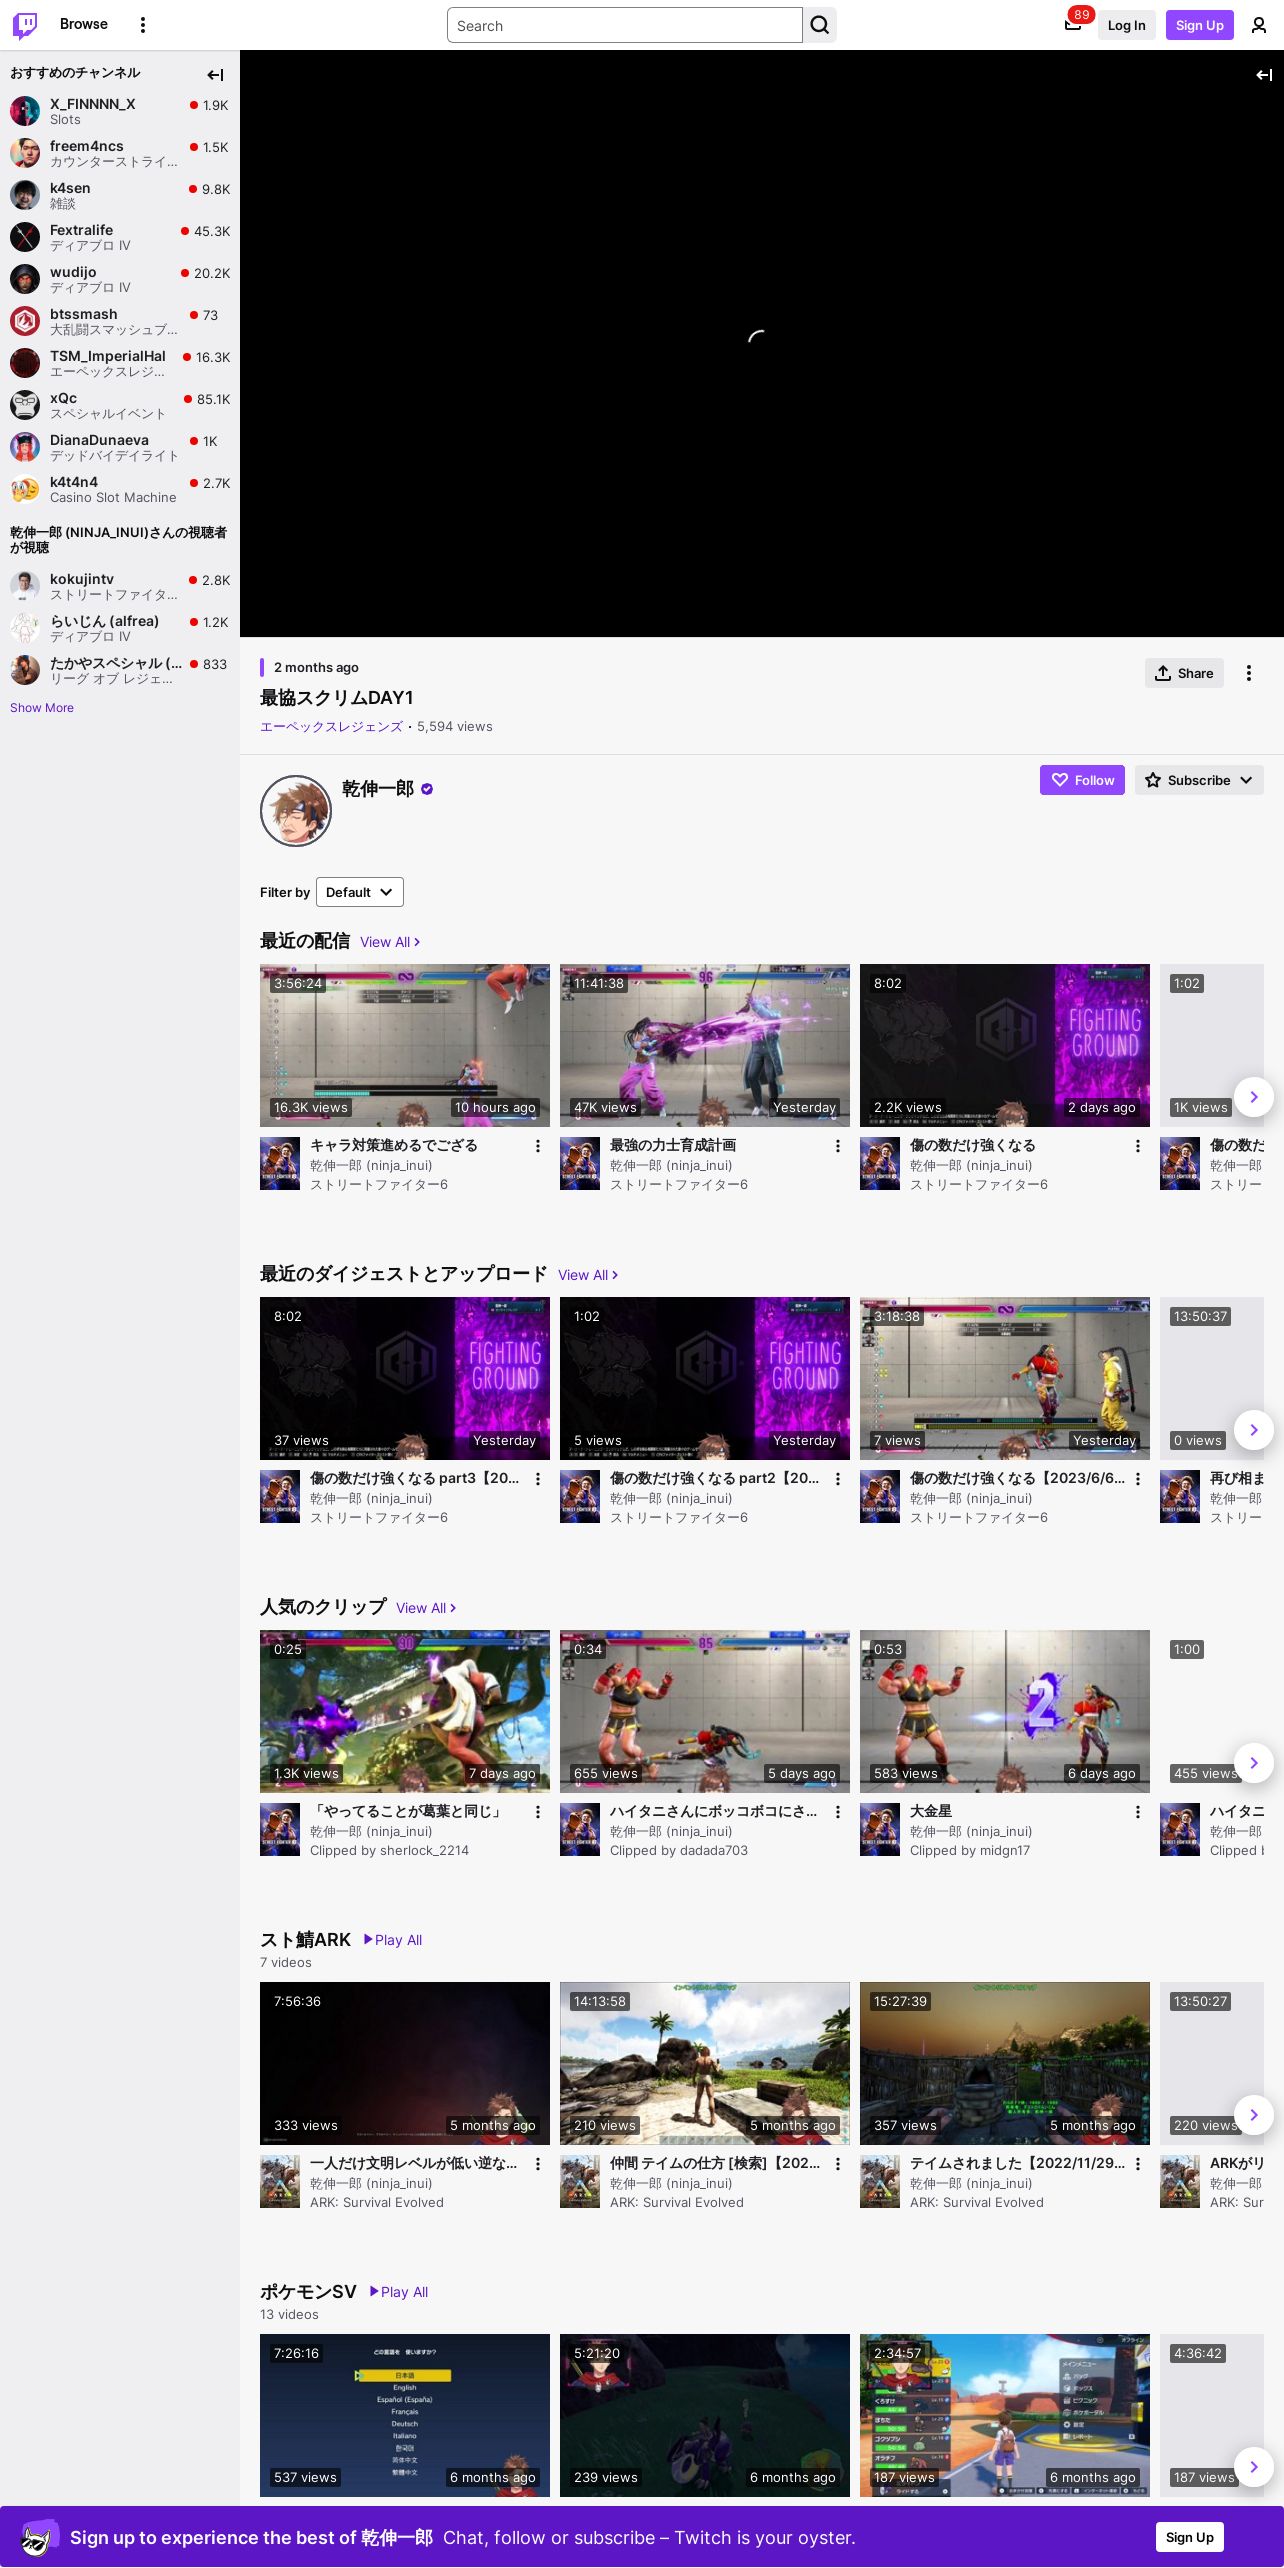Image resolution: width=1284 pixels, height=2568 pixels.
Task: Open k4t4n4 channel in sidebar
Action: click(x=120, y=489)
